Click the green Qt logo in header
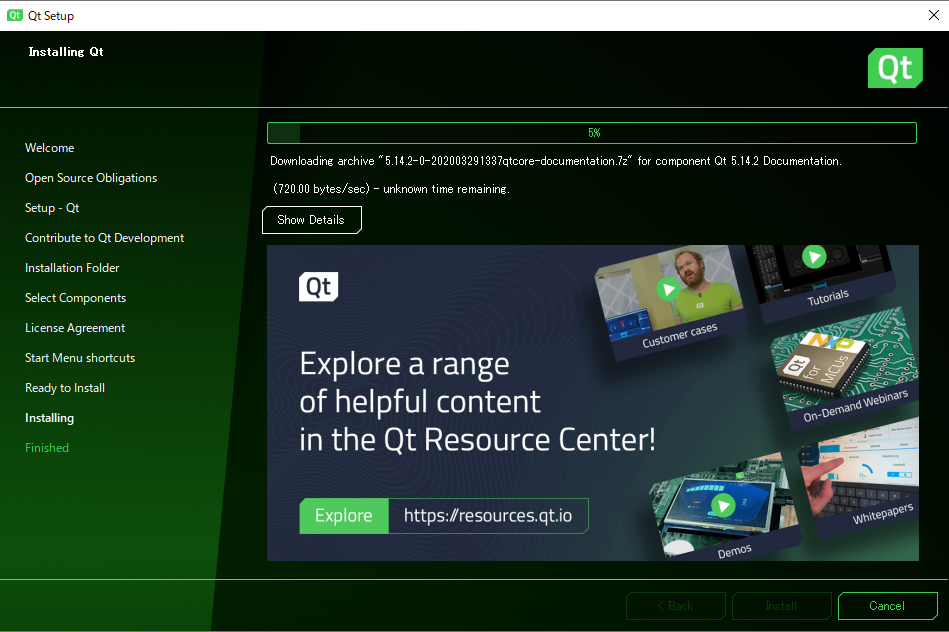Viewport: 949px width, 632px height. [x=895, y=68]
